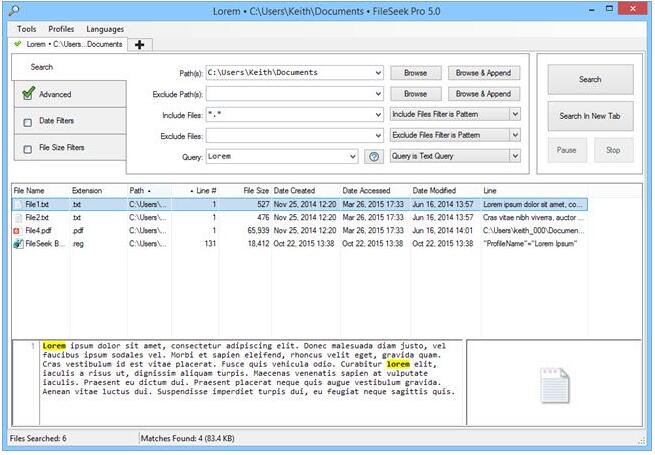Select the Lorem C:\Users...Documents tab

[x=68, y=44]
